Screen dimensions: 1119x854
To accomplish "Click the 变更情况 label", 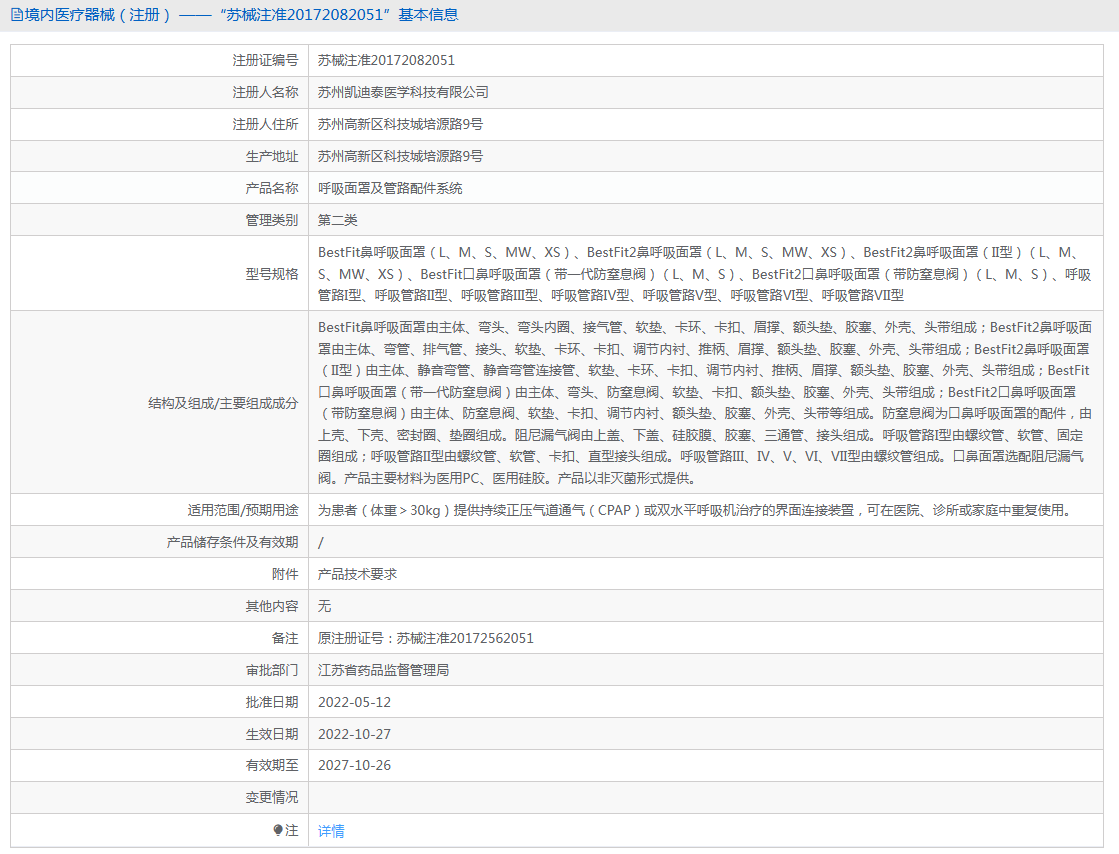I will 272,798.
